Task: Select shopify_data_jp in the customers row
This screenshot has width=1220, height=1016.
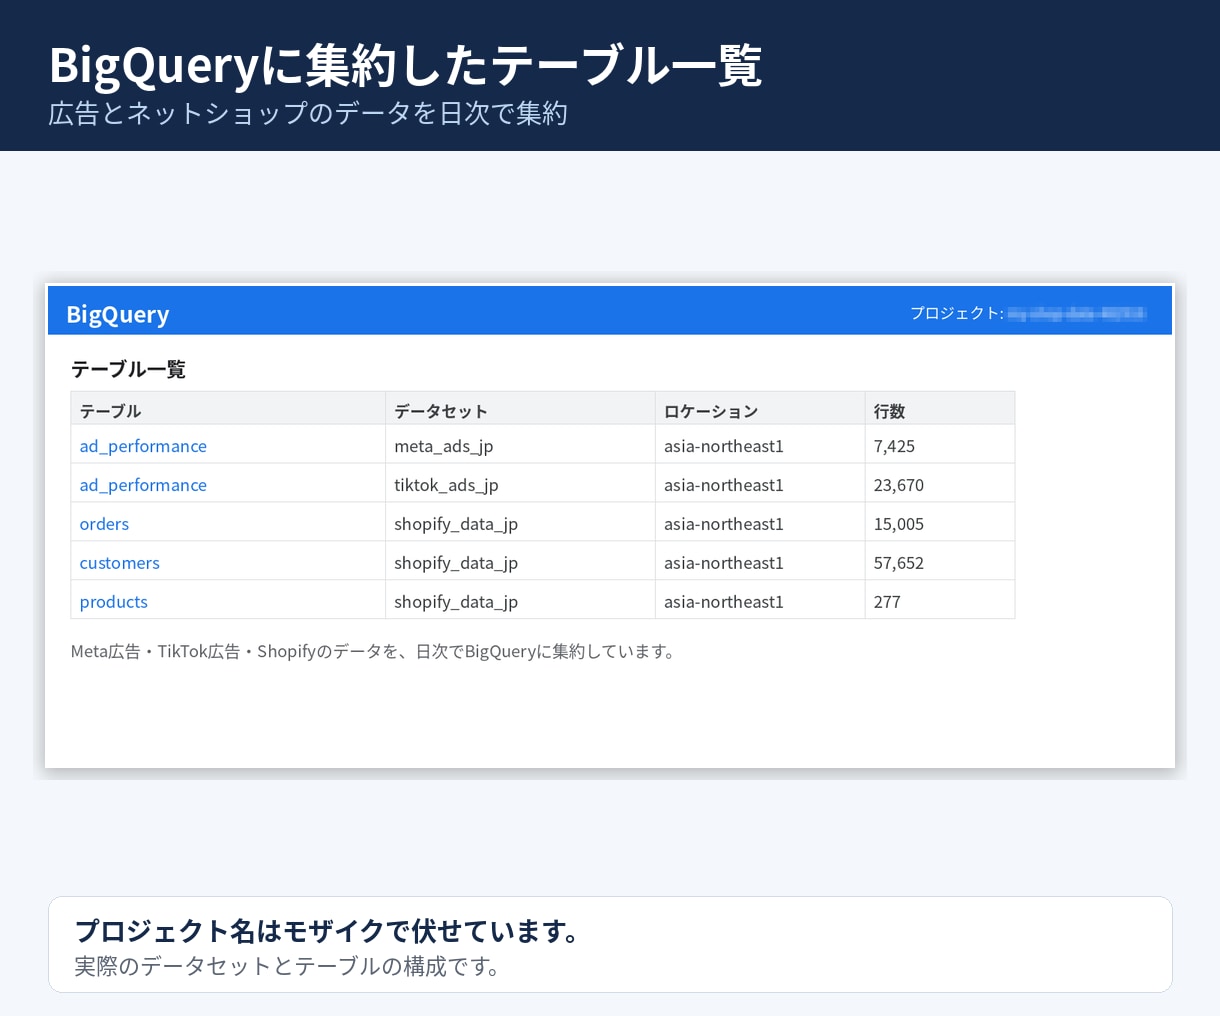Action: (456, 563)
